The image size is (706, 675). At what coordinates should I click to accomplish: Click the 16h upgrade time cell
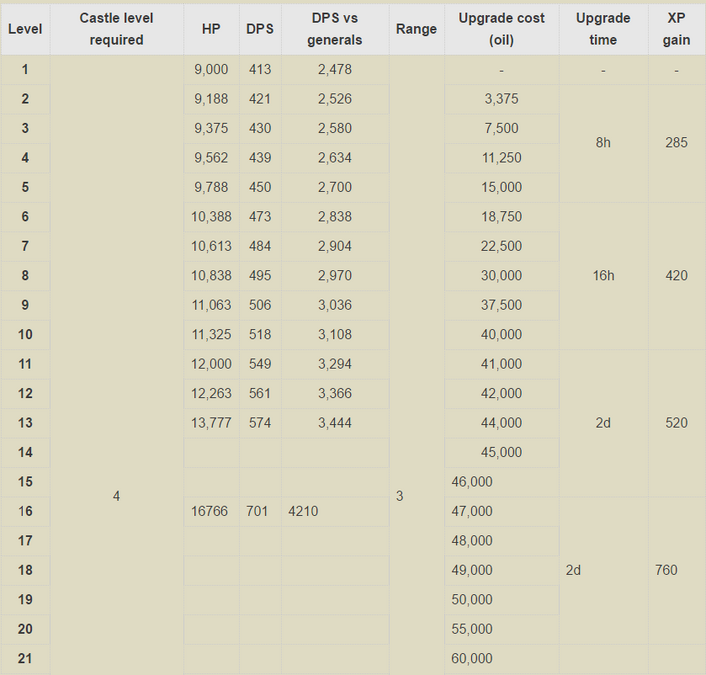click(x=603, y=276)
